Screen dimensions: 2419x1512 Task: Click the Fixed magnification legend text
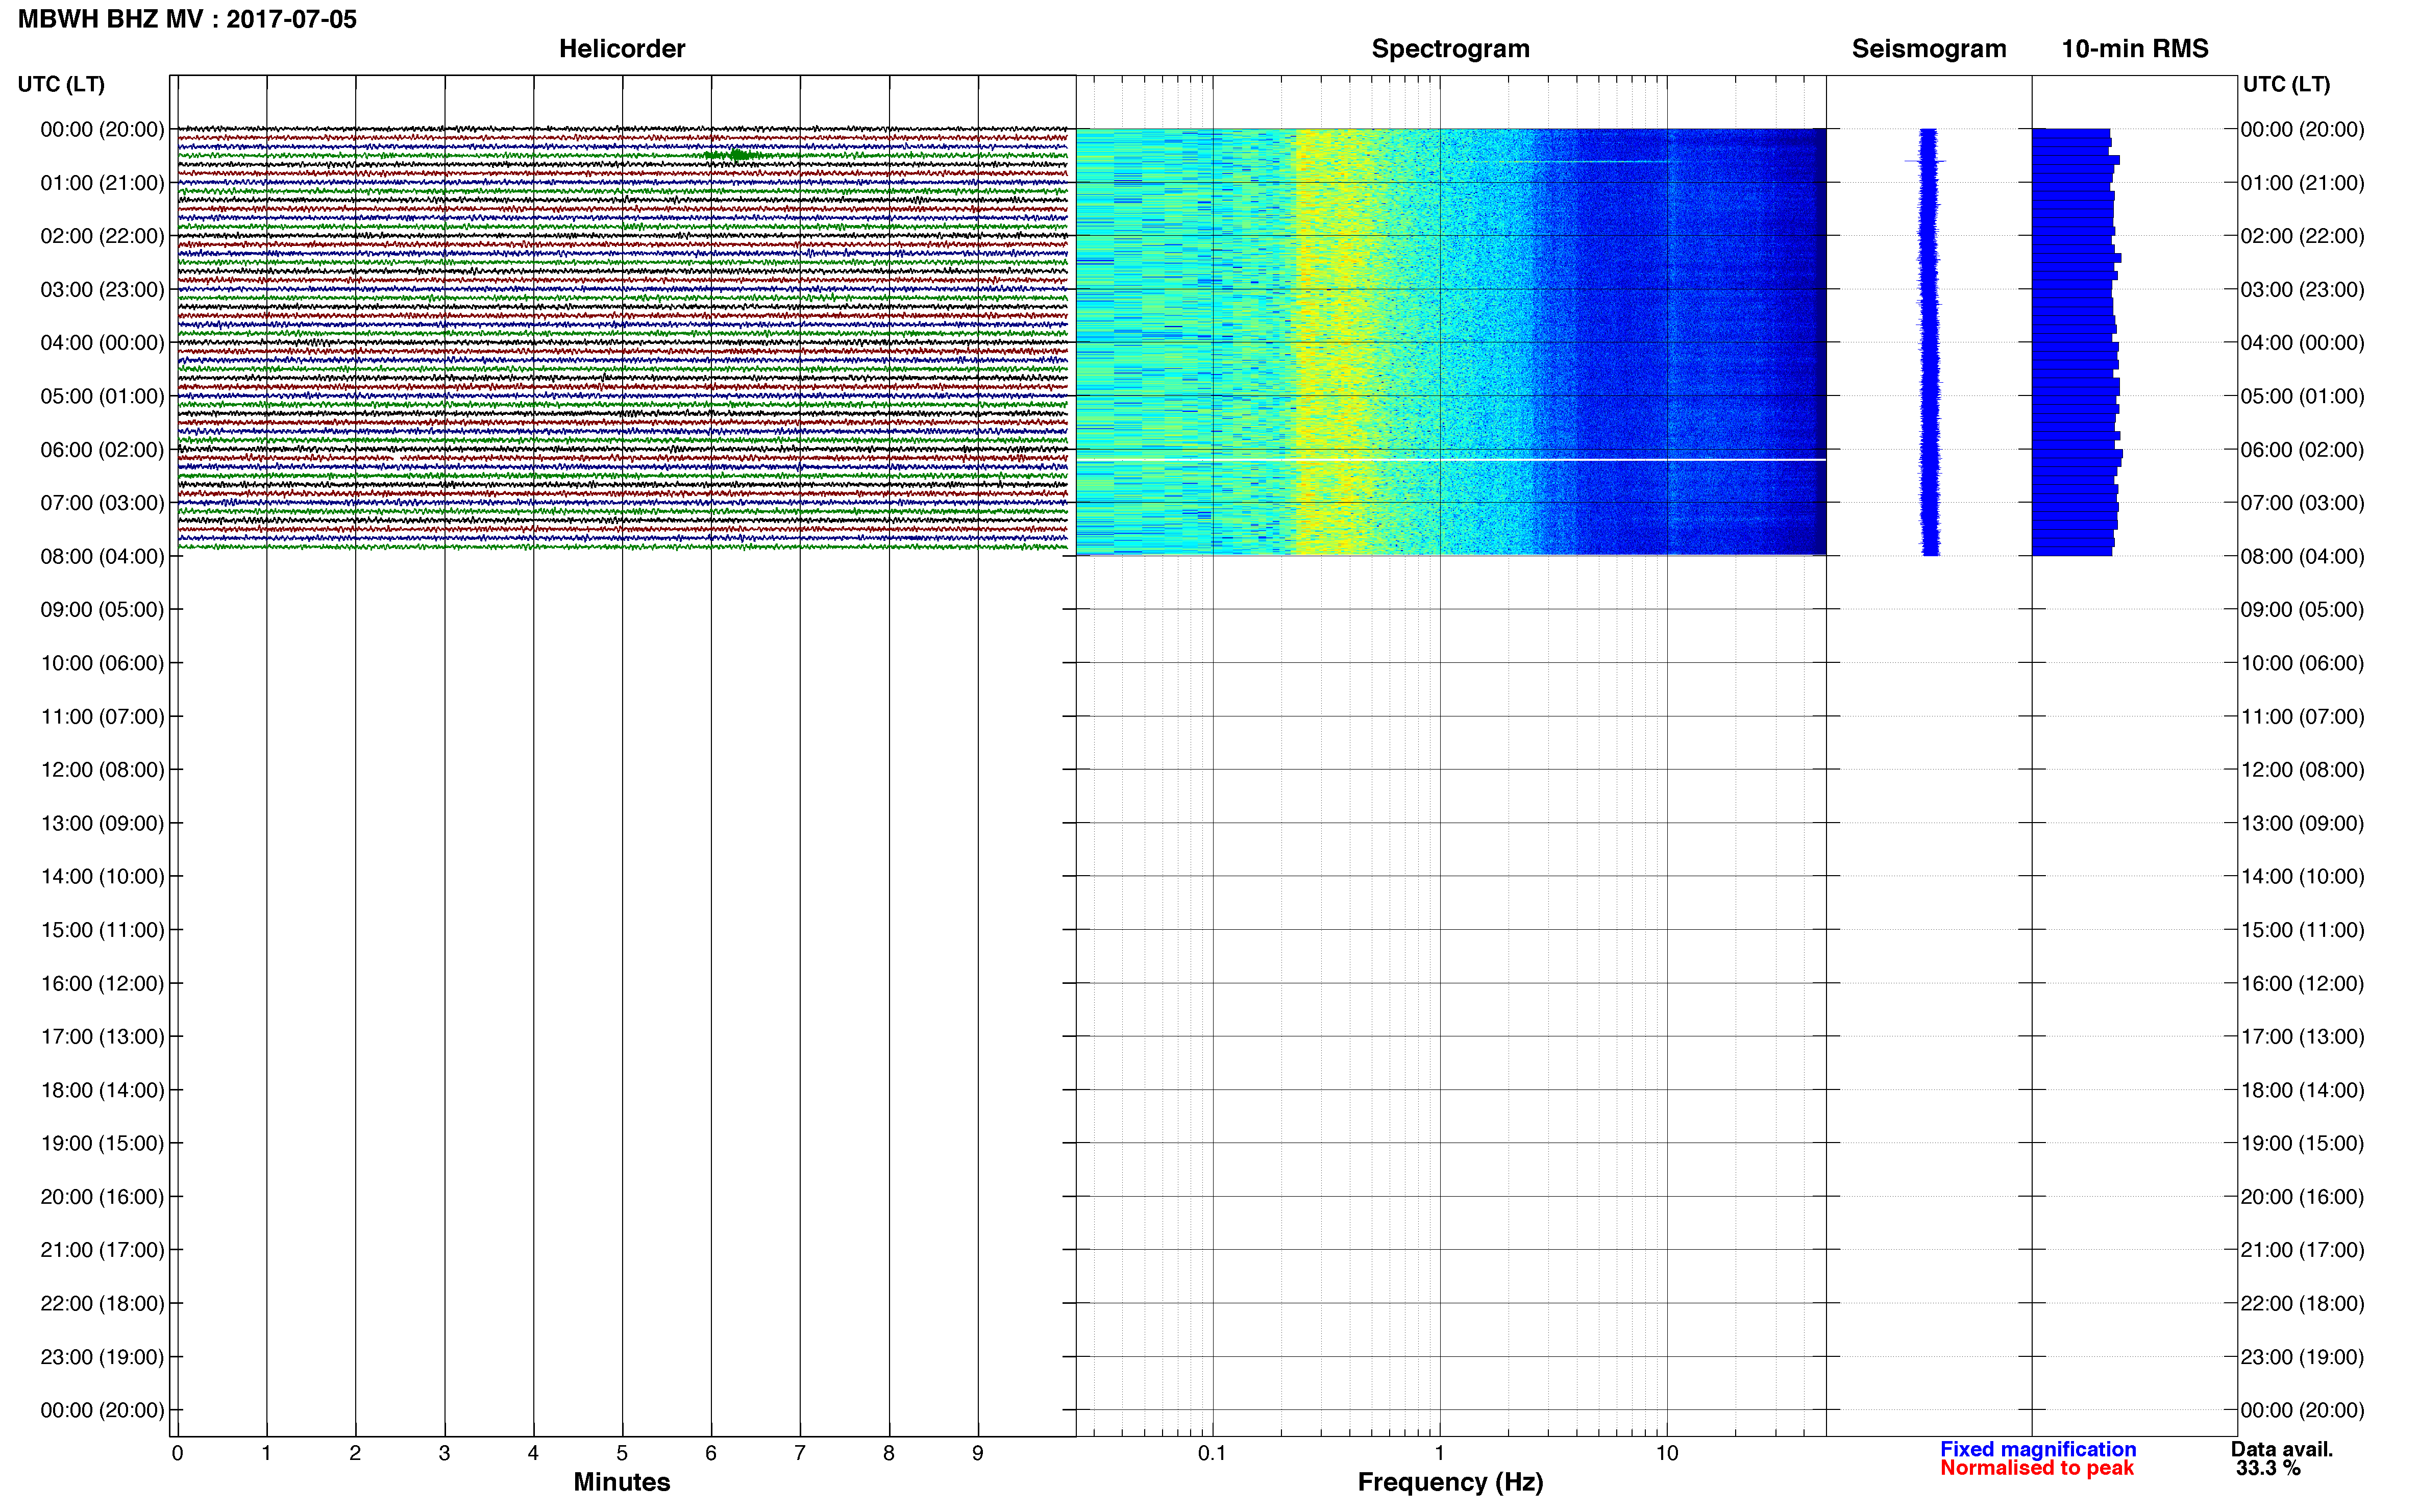[x=2038, y=1449]
